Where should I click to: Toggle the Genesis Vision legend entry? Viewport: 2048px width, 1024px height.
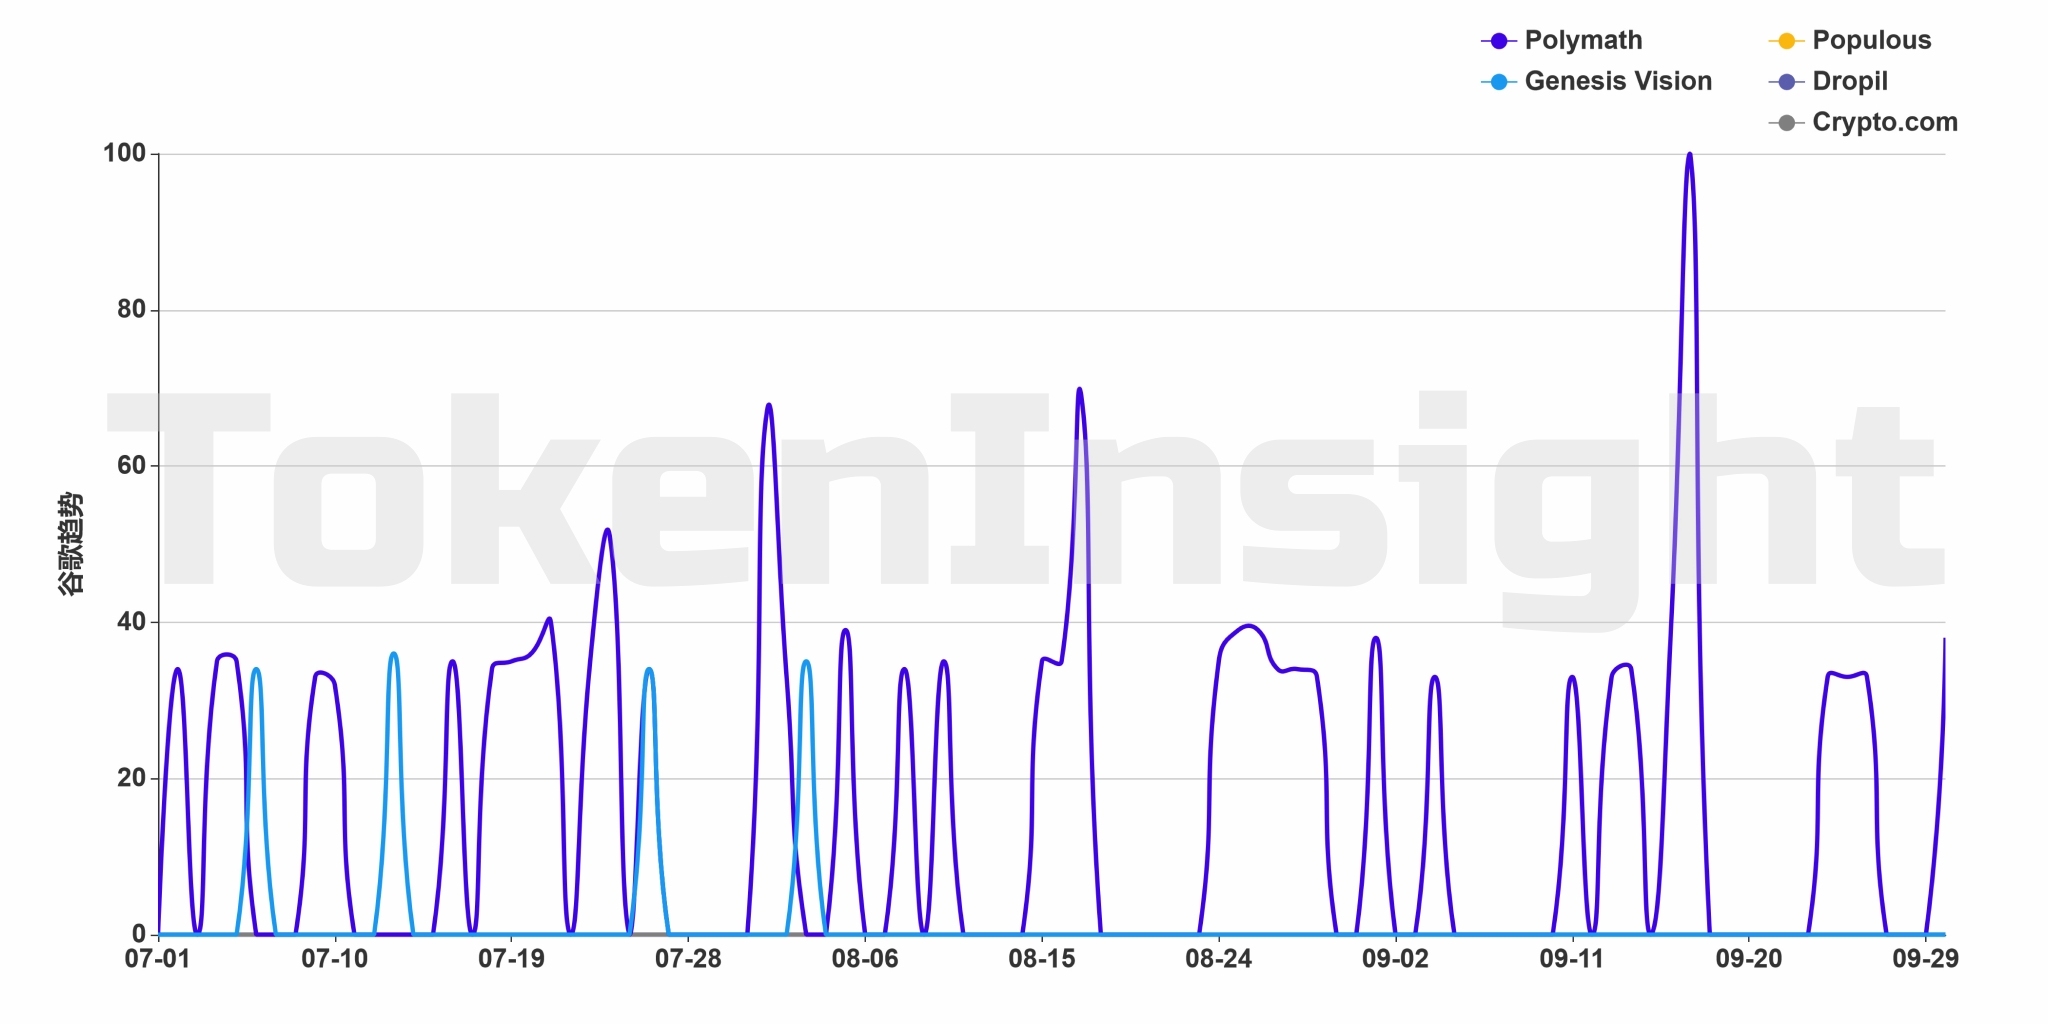point(1596,82)
